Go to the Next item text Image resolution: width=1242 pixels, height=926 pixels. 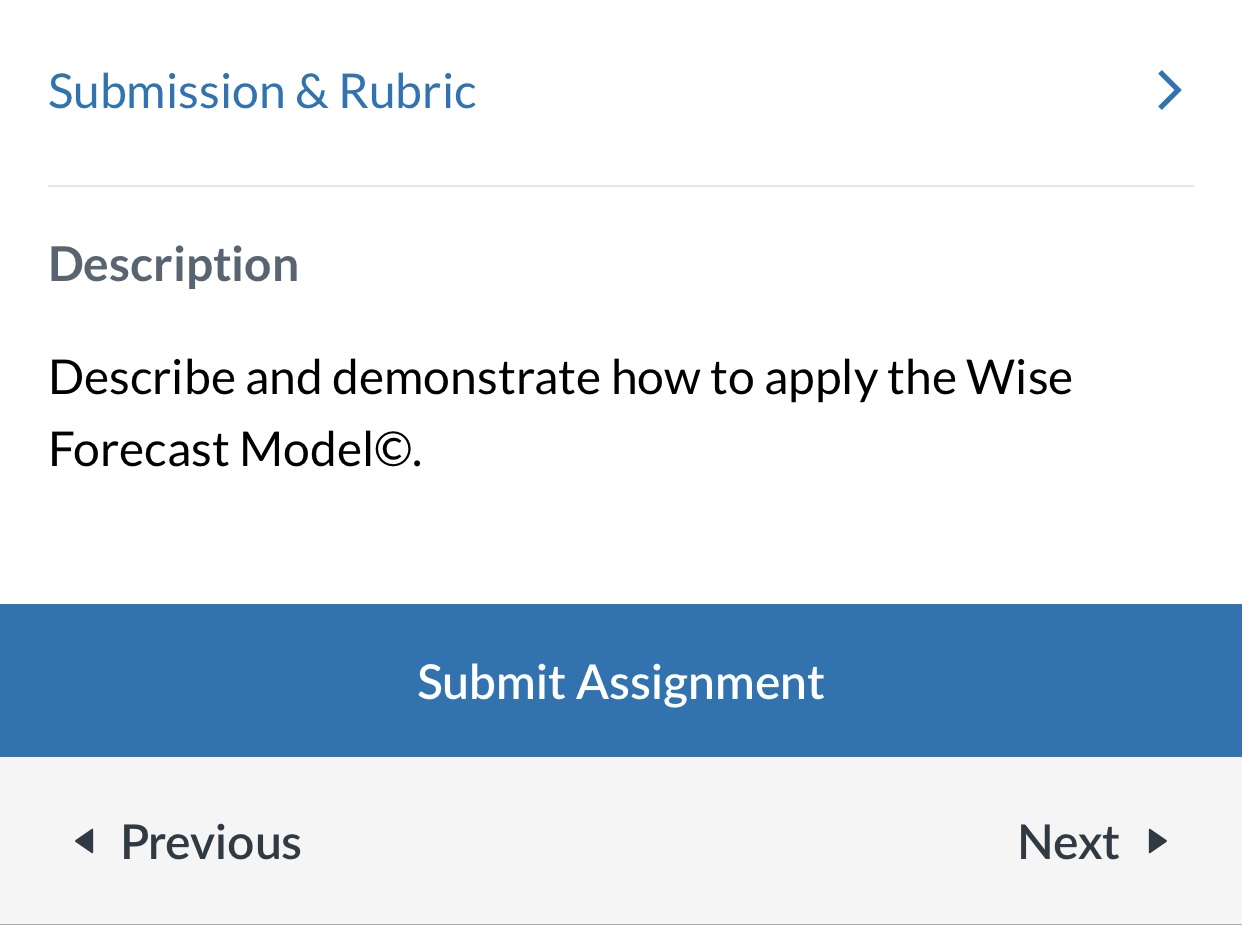pyautogui.click(x=1068, y=843)
